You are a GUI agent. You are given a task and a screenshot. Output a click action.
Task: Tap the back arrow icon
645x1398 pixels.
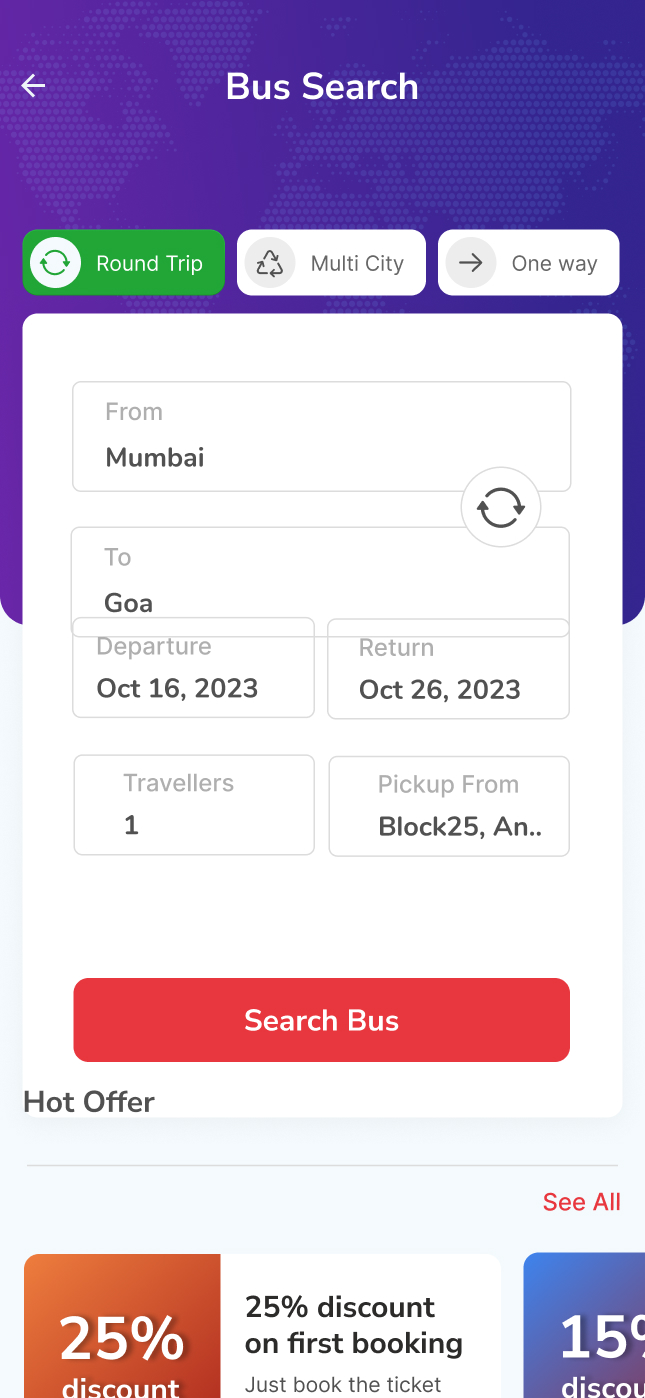click(34, 86)
